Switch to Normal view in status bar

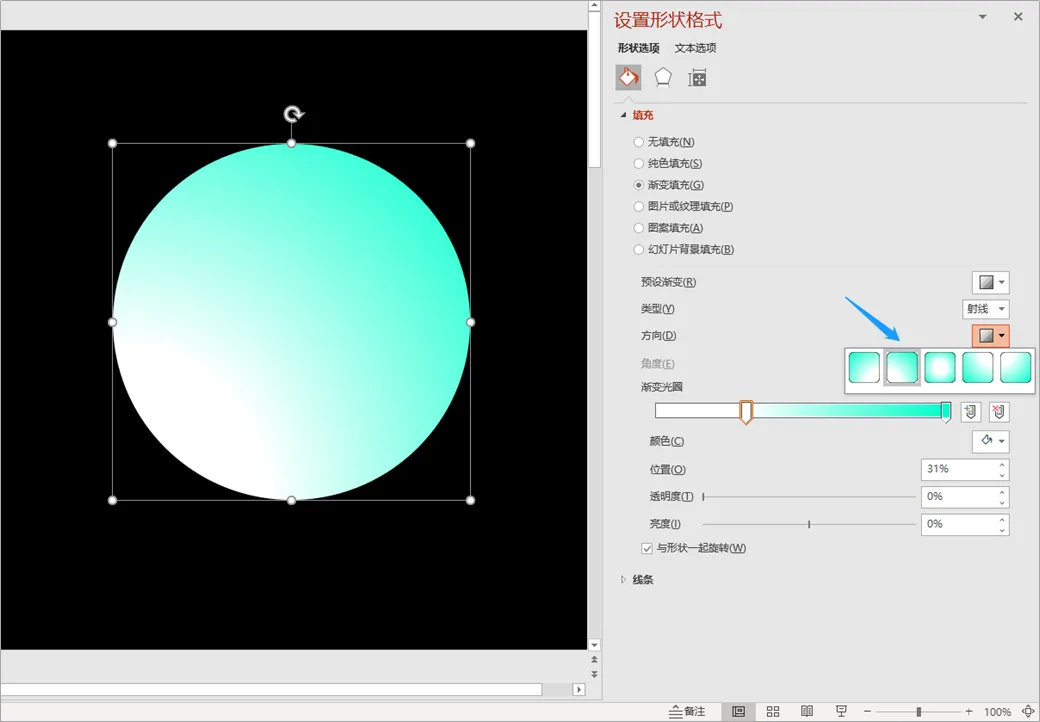tap(738, 711)
